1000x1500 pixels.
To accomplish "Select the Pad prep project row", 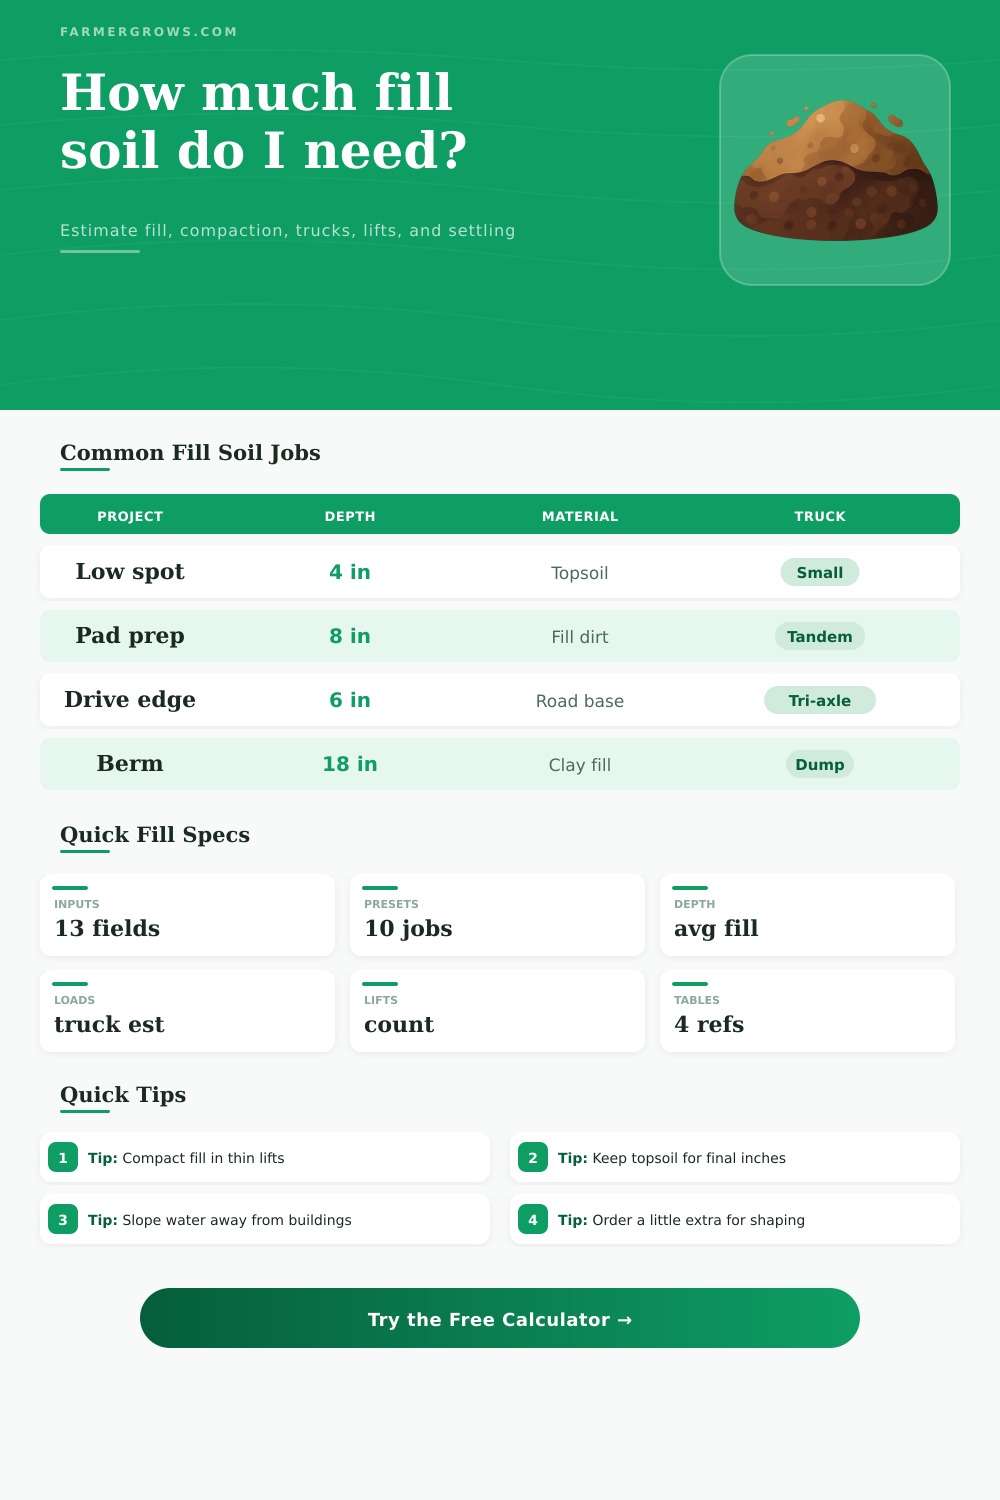I will pyautogui.click(x=500, y=636).
